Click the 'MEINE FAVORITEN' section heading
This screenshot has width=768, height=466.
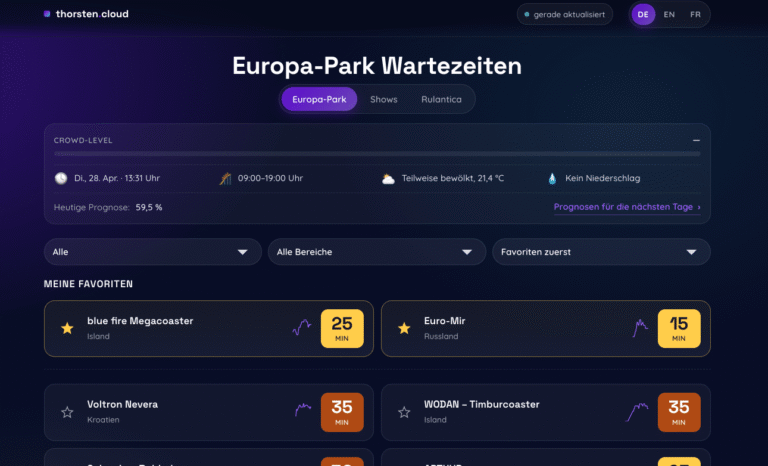coord(88,284)
